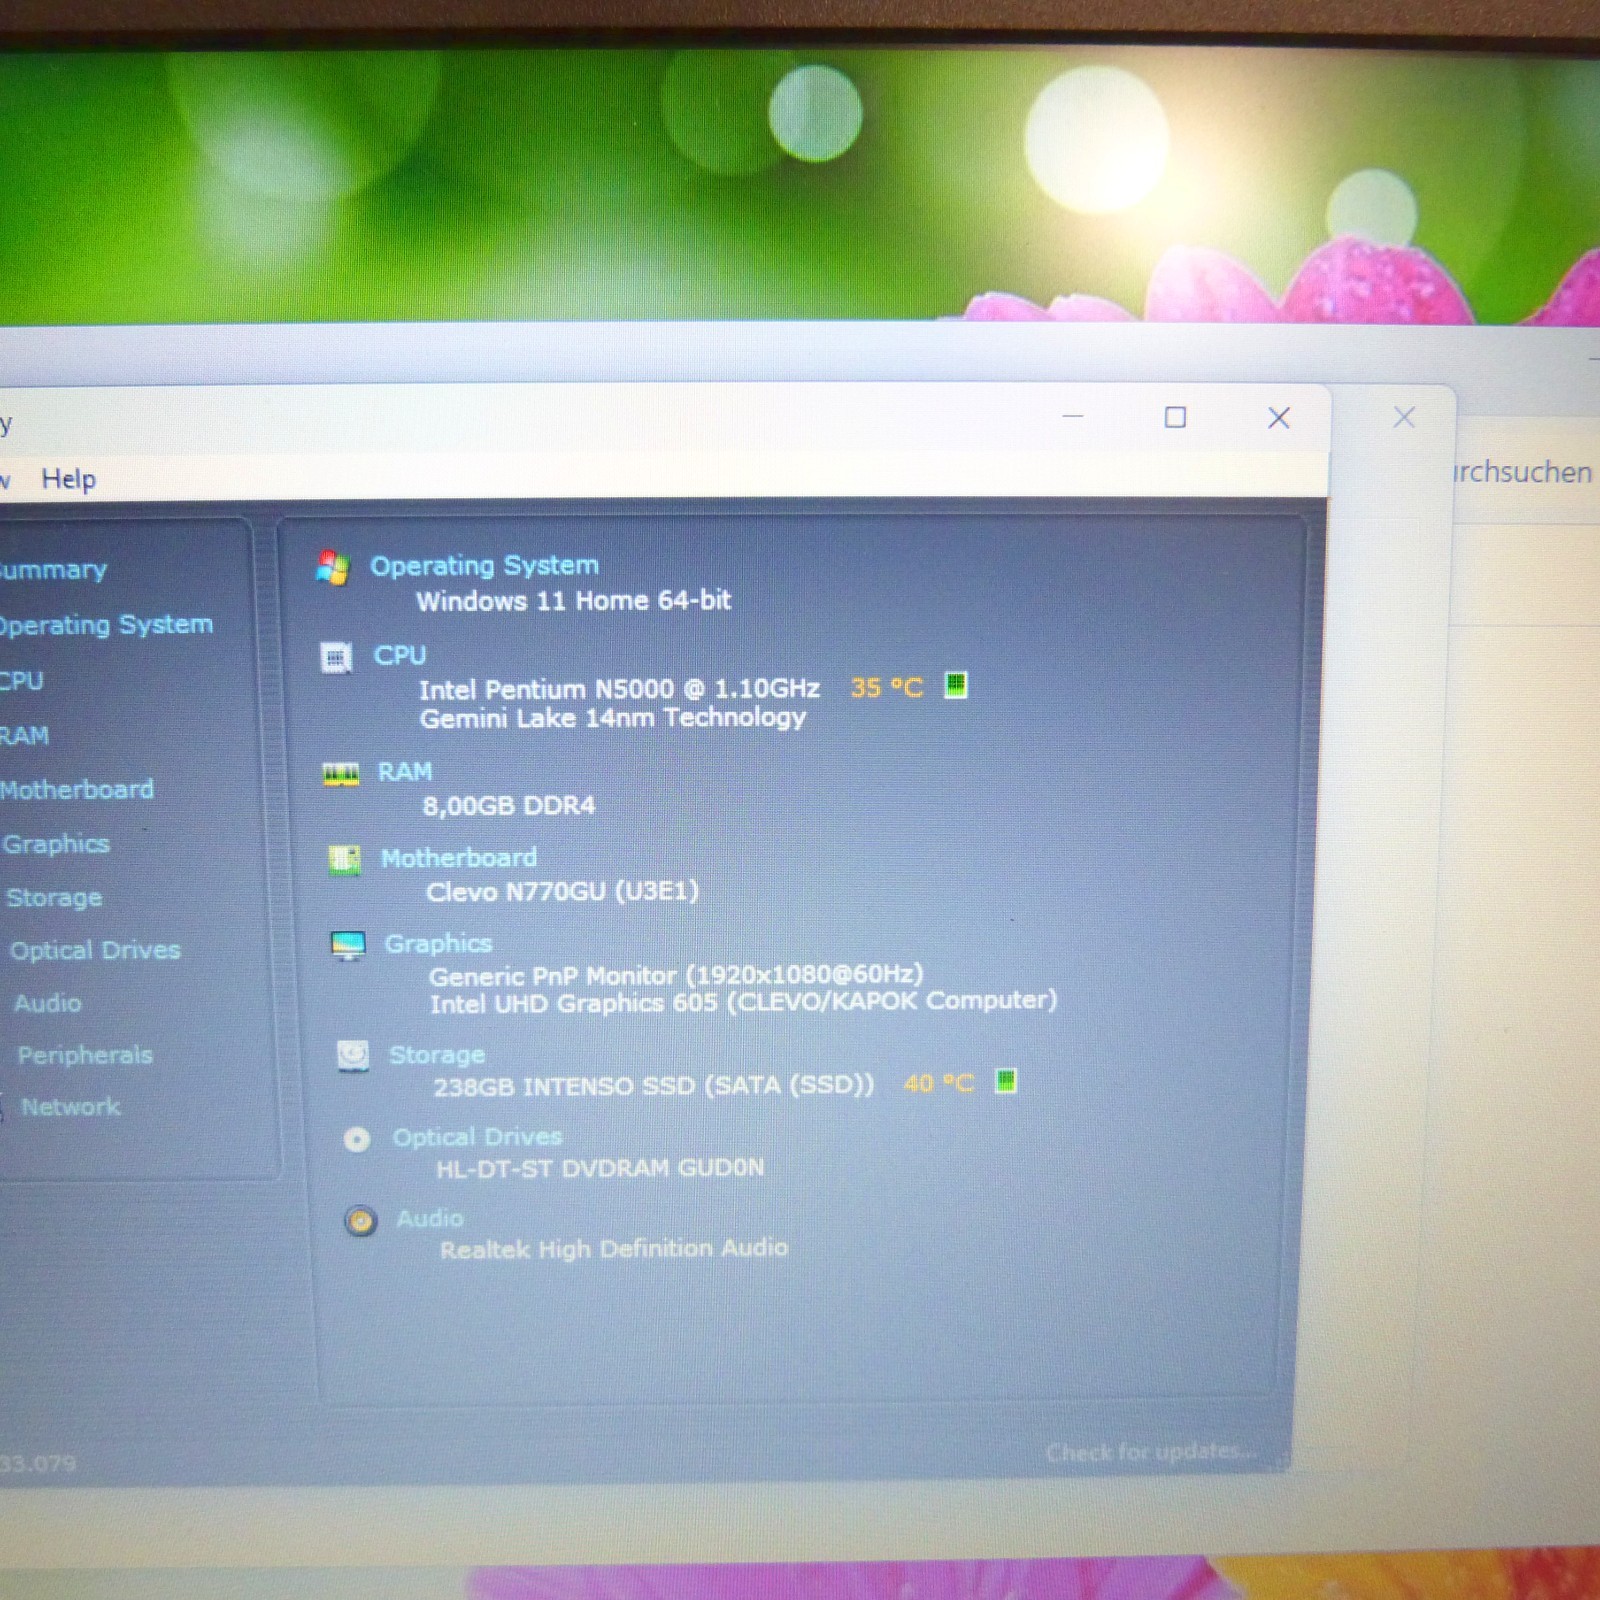Select Peripherals in the sidebar
This screenshot has height=1600, width=1600.
point(85,1055)
